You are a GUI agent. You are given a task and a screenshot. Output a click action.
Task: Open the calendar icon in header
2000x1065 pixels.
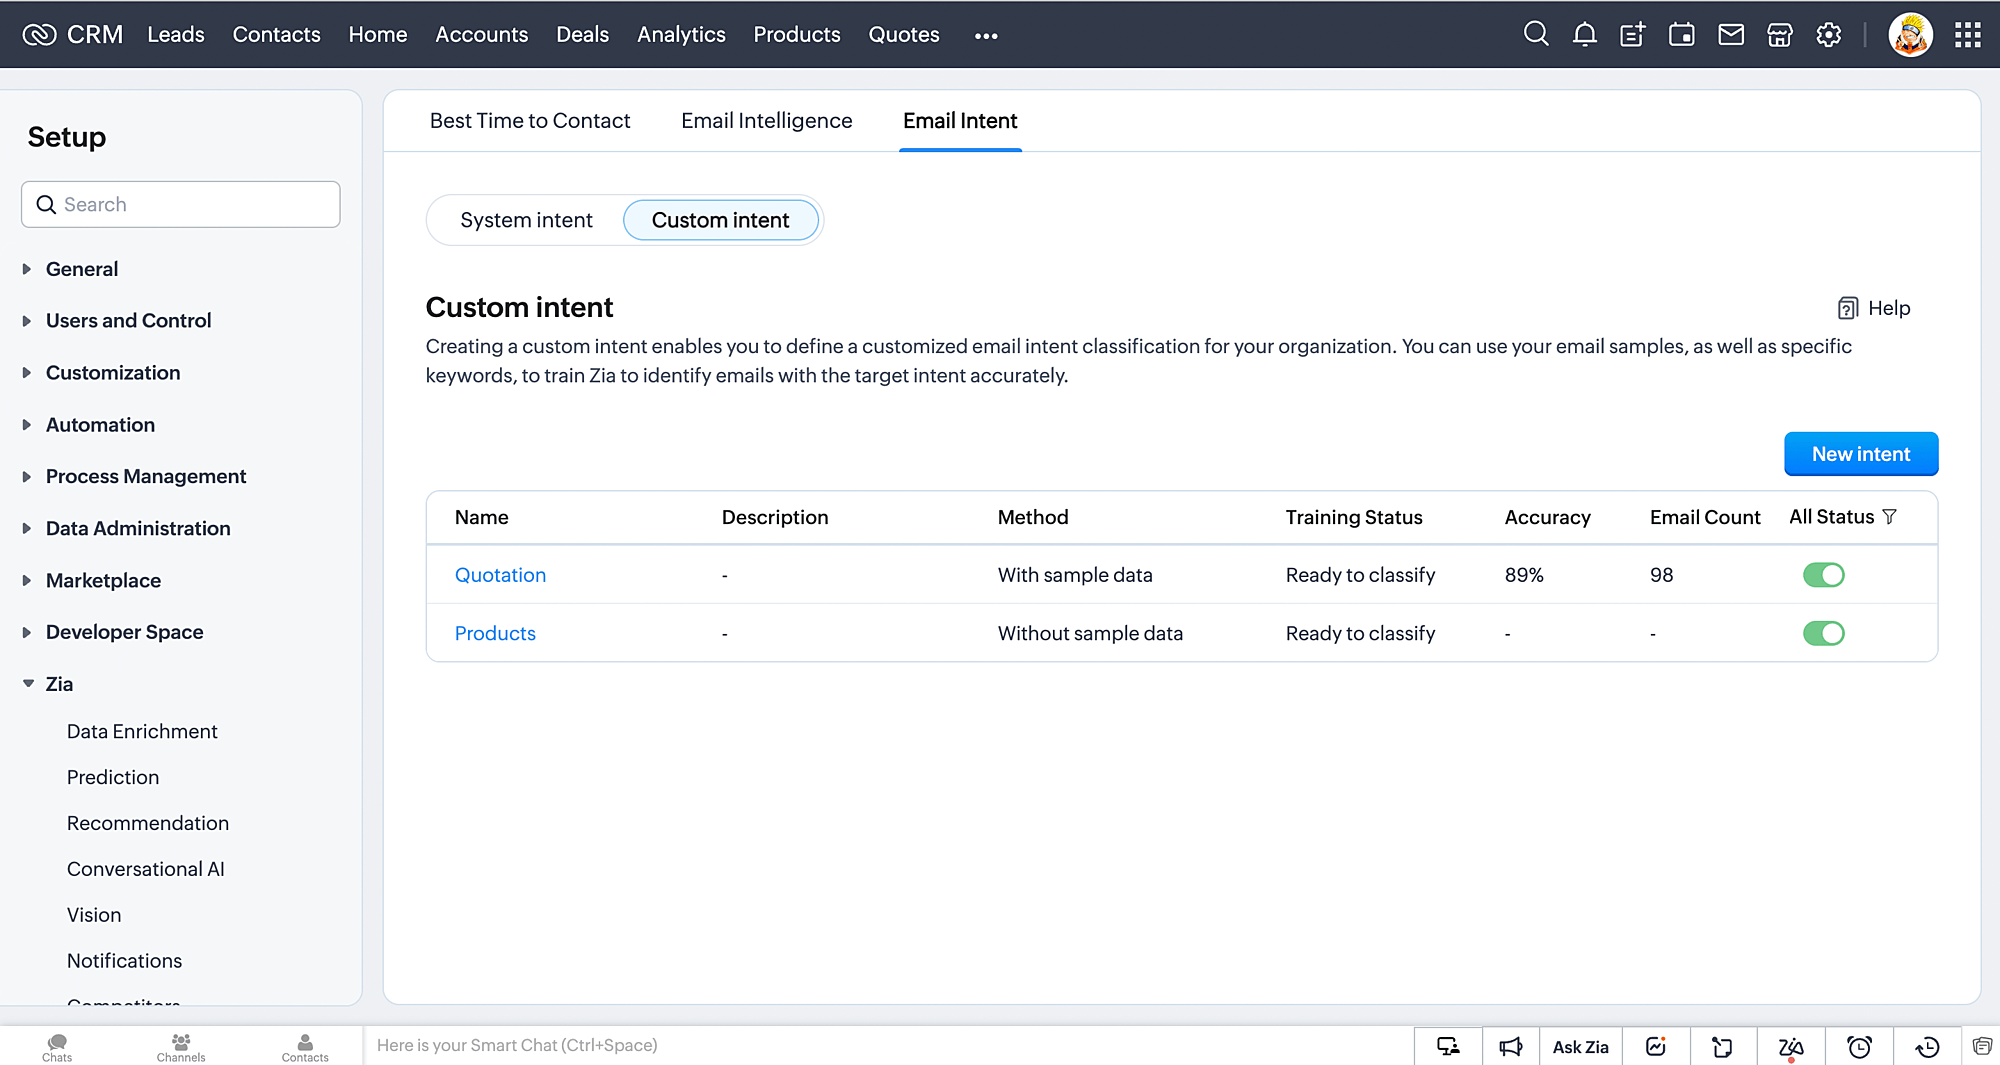1681,35
